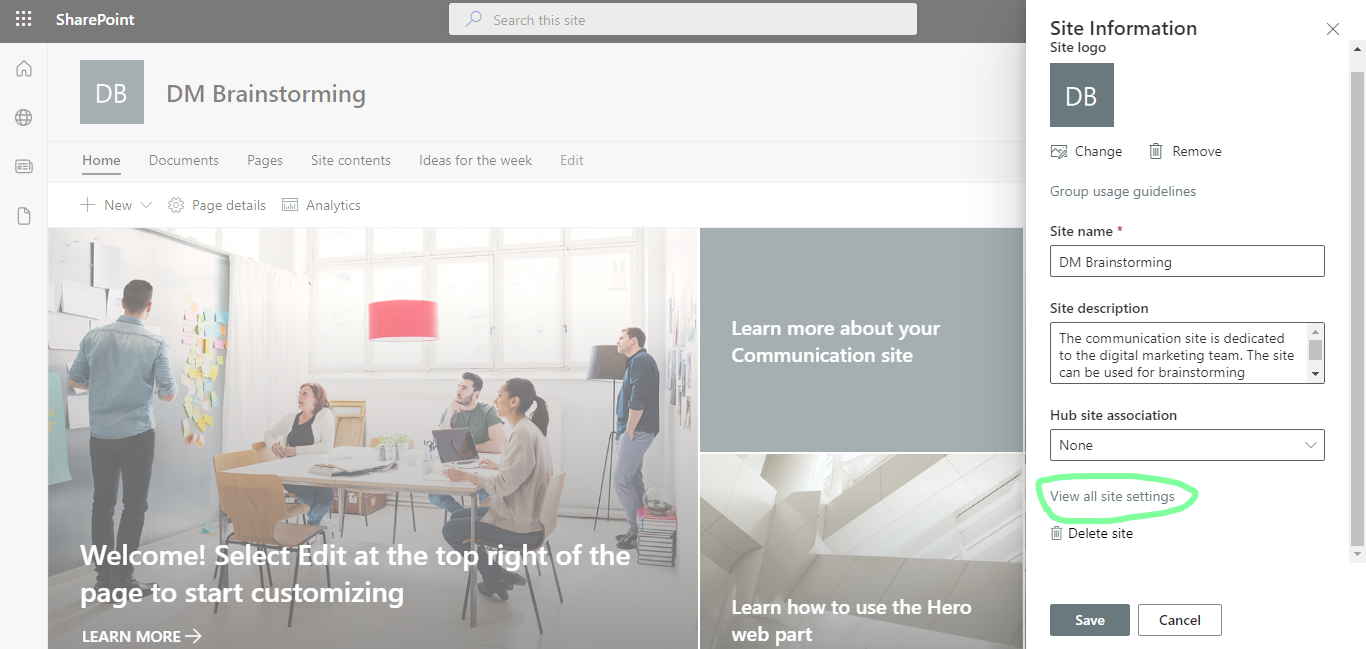This screenshot has width=1366, height=649.
Task: Switch to the Documents tab
Action: 183,160
